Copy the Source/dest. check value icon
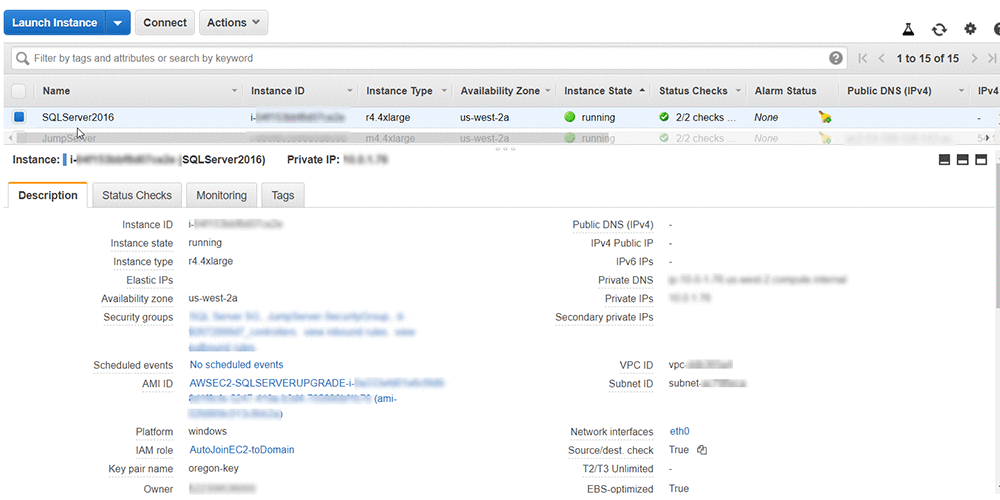1000x500 pixels. [702, 450]
